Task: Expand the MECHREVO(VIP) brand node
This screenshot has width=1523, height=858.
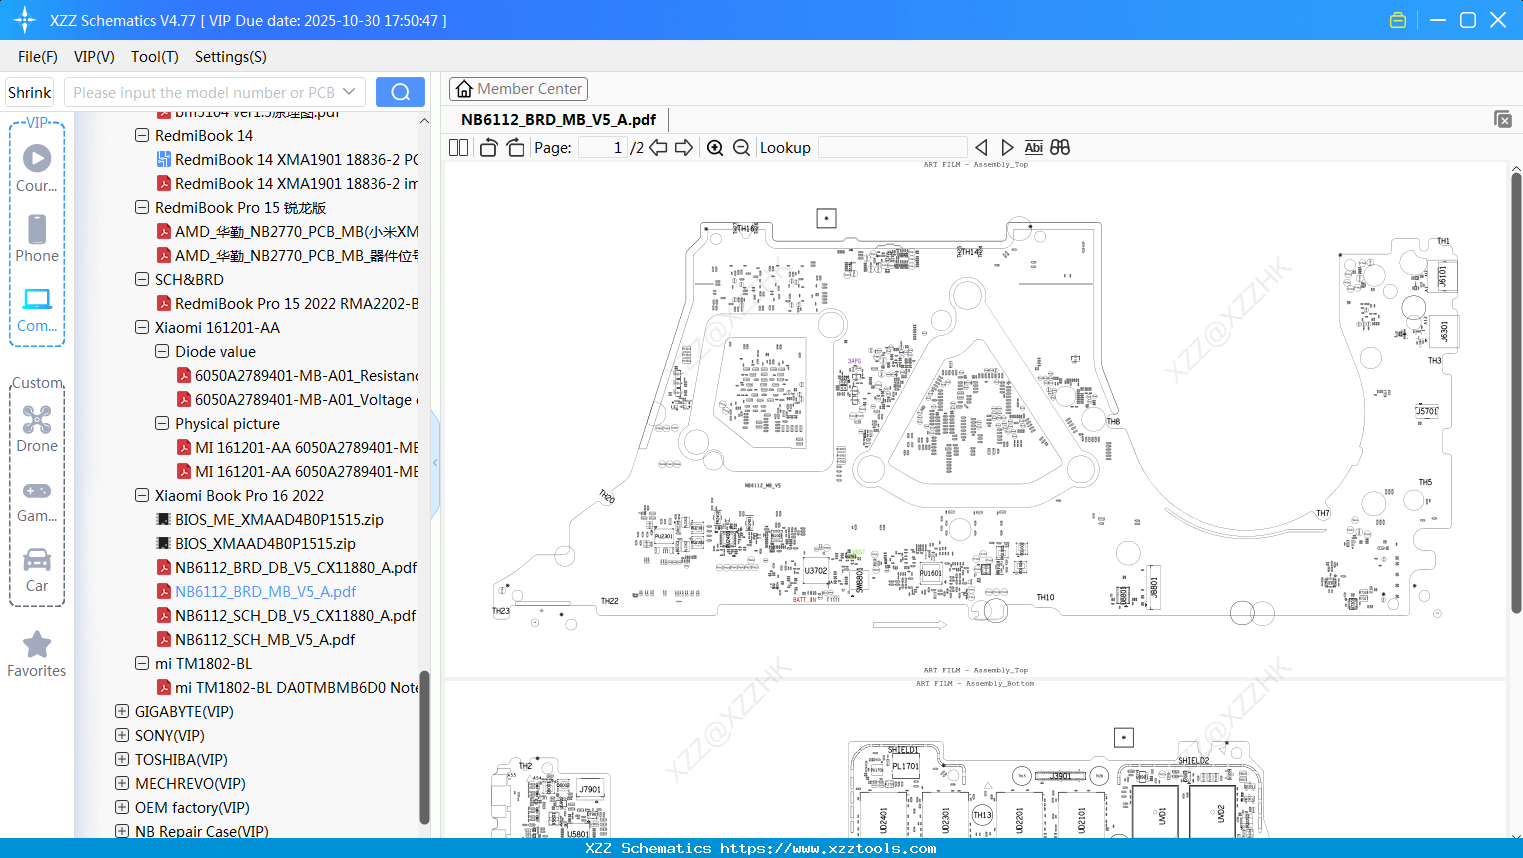Action: [x=122, y=783]
